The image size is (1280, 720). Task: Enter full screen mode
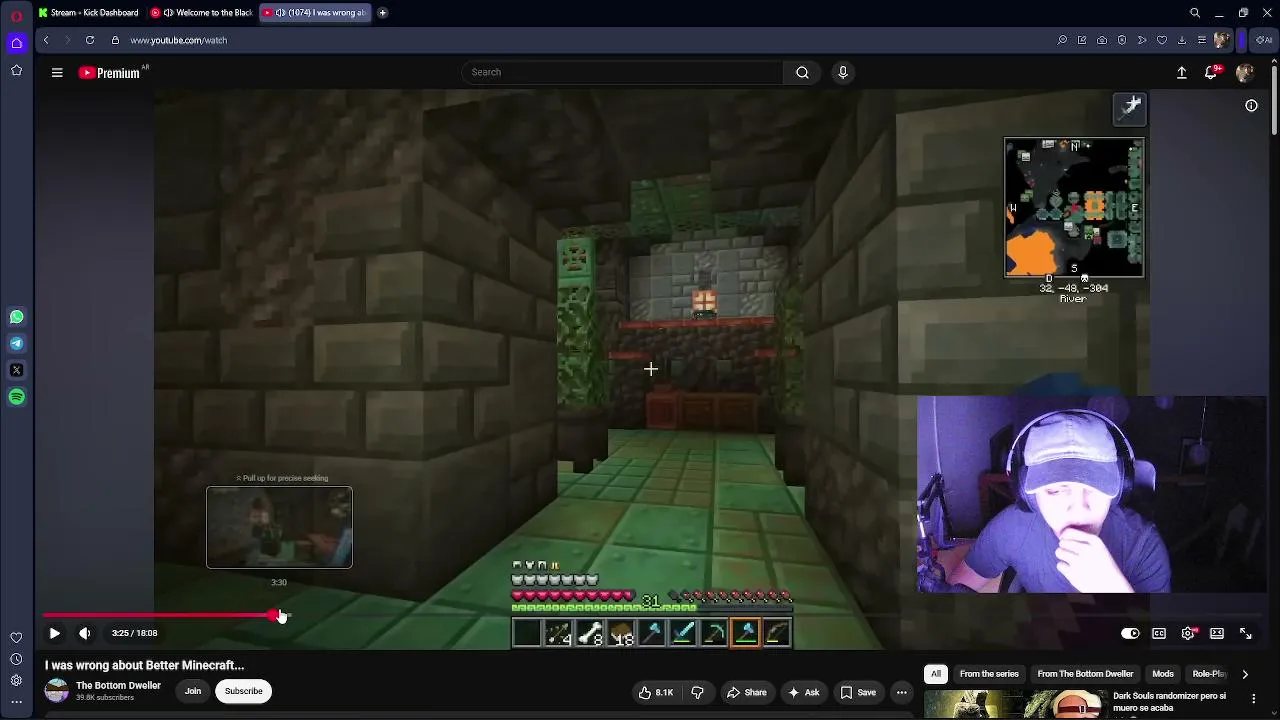1246,633
